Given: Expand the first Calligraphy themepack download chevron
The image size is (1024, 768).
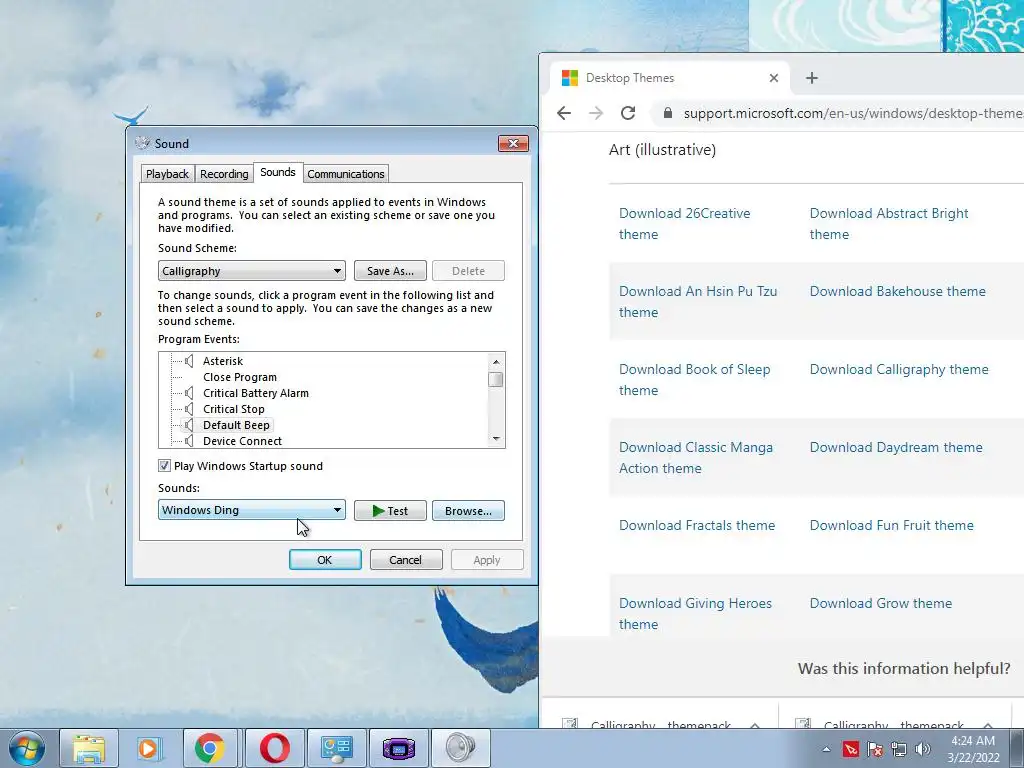Looking at the screenshot, I should click(x=756, y=724).
